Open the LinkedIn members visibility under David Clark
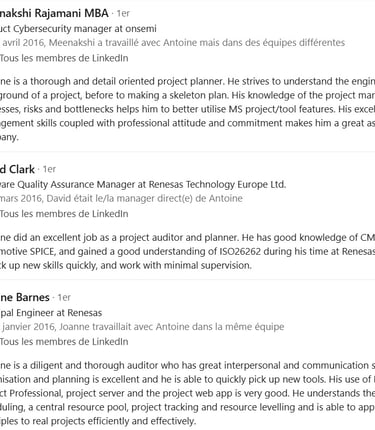This screenshot has width=375, height=430. [64, 214]
